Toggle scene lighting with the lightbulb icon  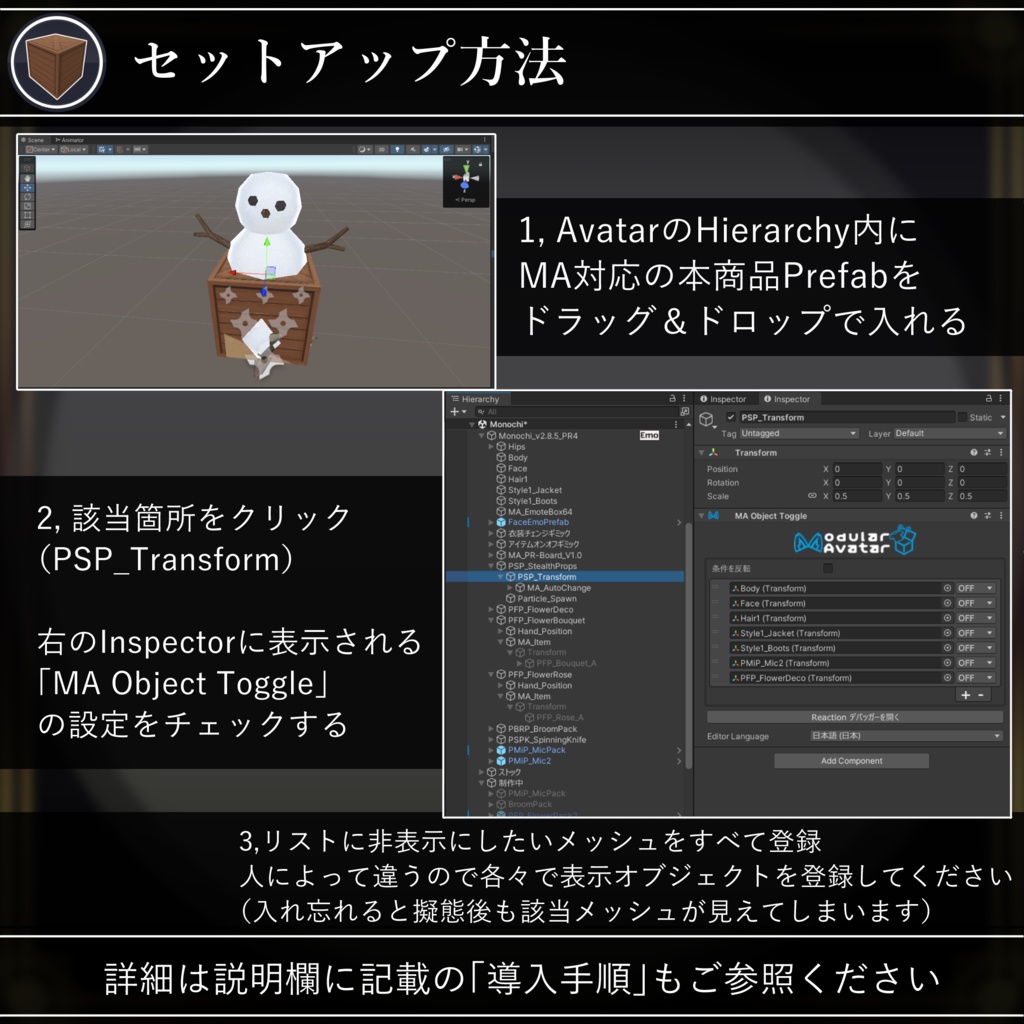(x=395, y=149)
